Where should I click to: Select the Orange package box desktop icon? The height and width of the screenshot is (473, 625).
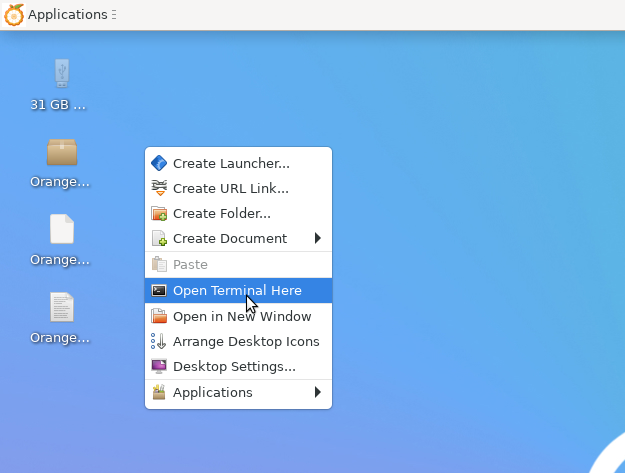(x=62, y=152)
